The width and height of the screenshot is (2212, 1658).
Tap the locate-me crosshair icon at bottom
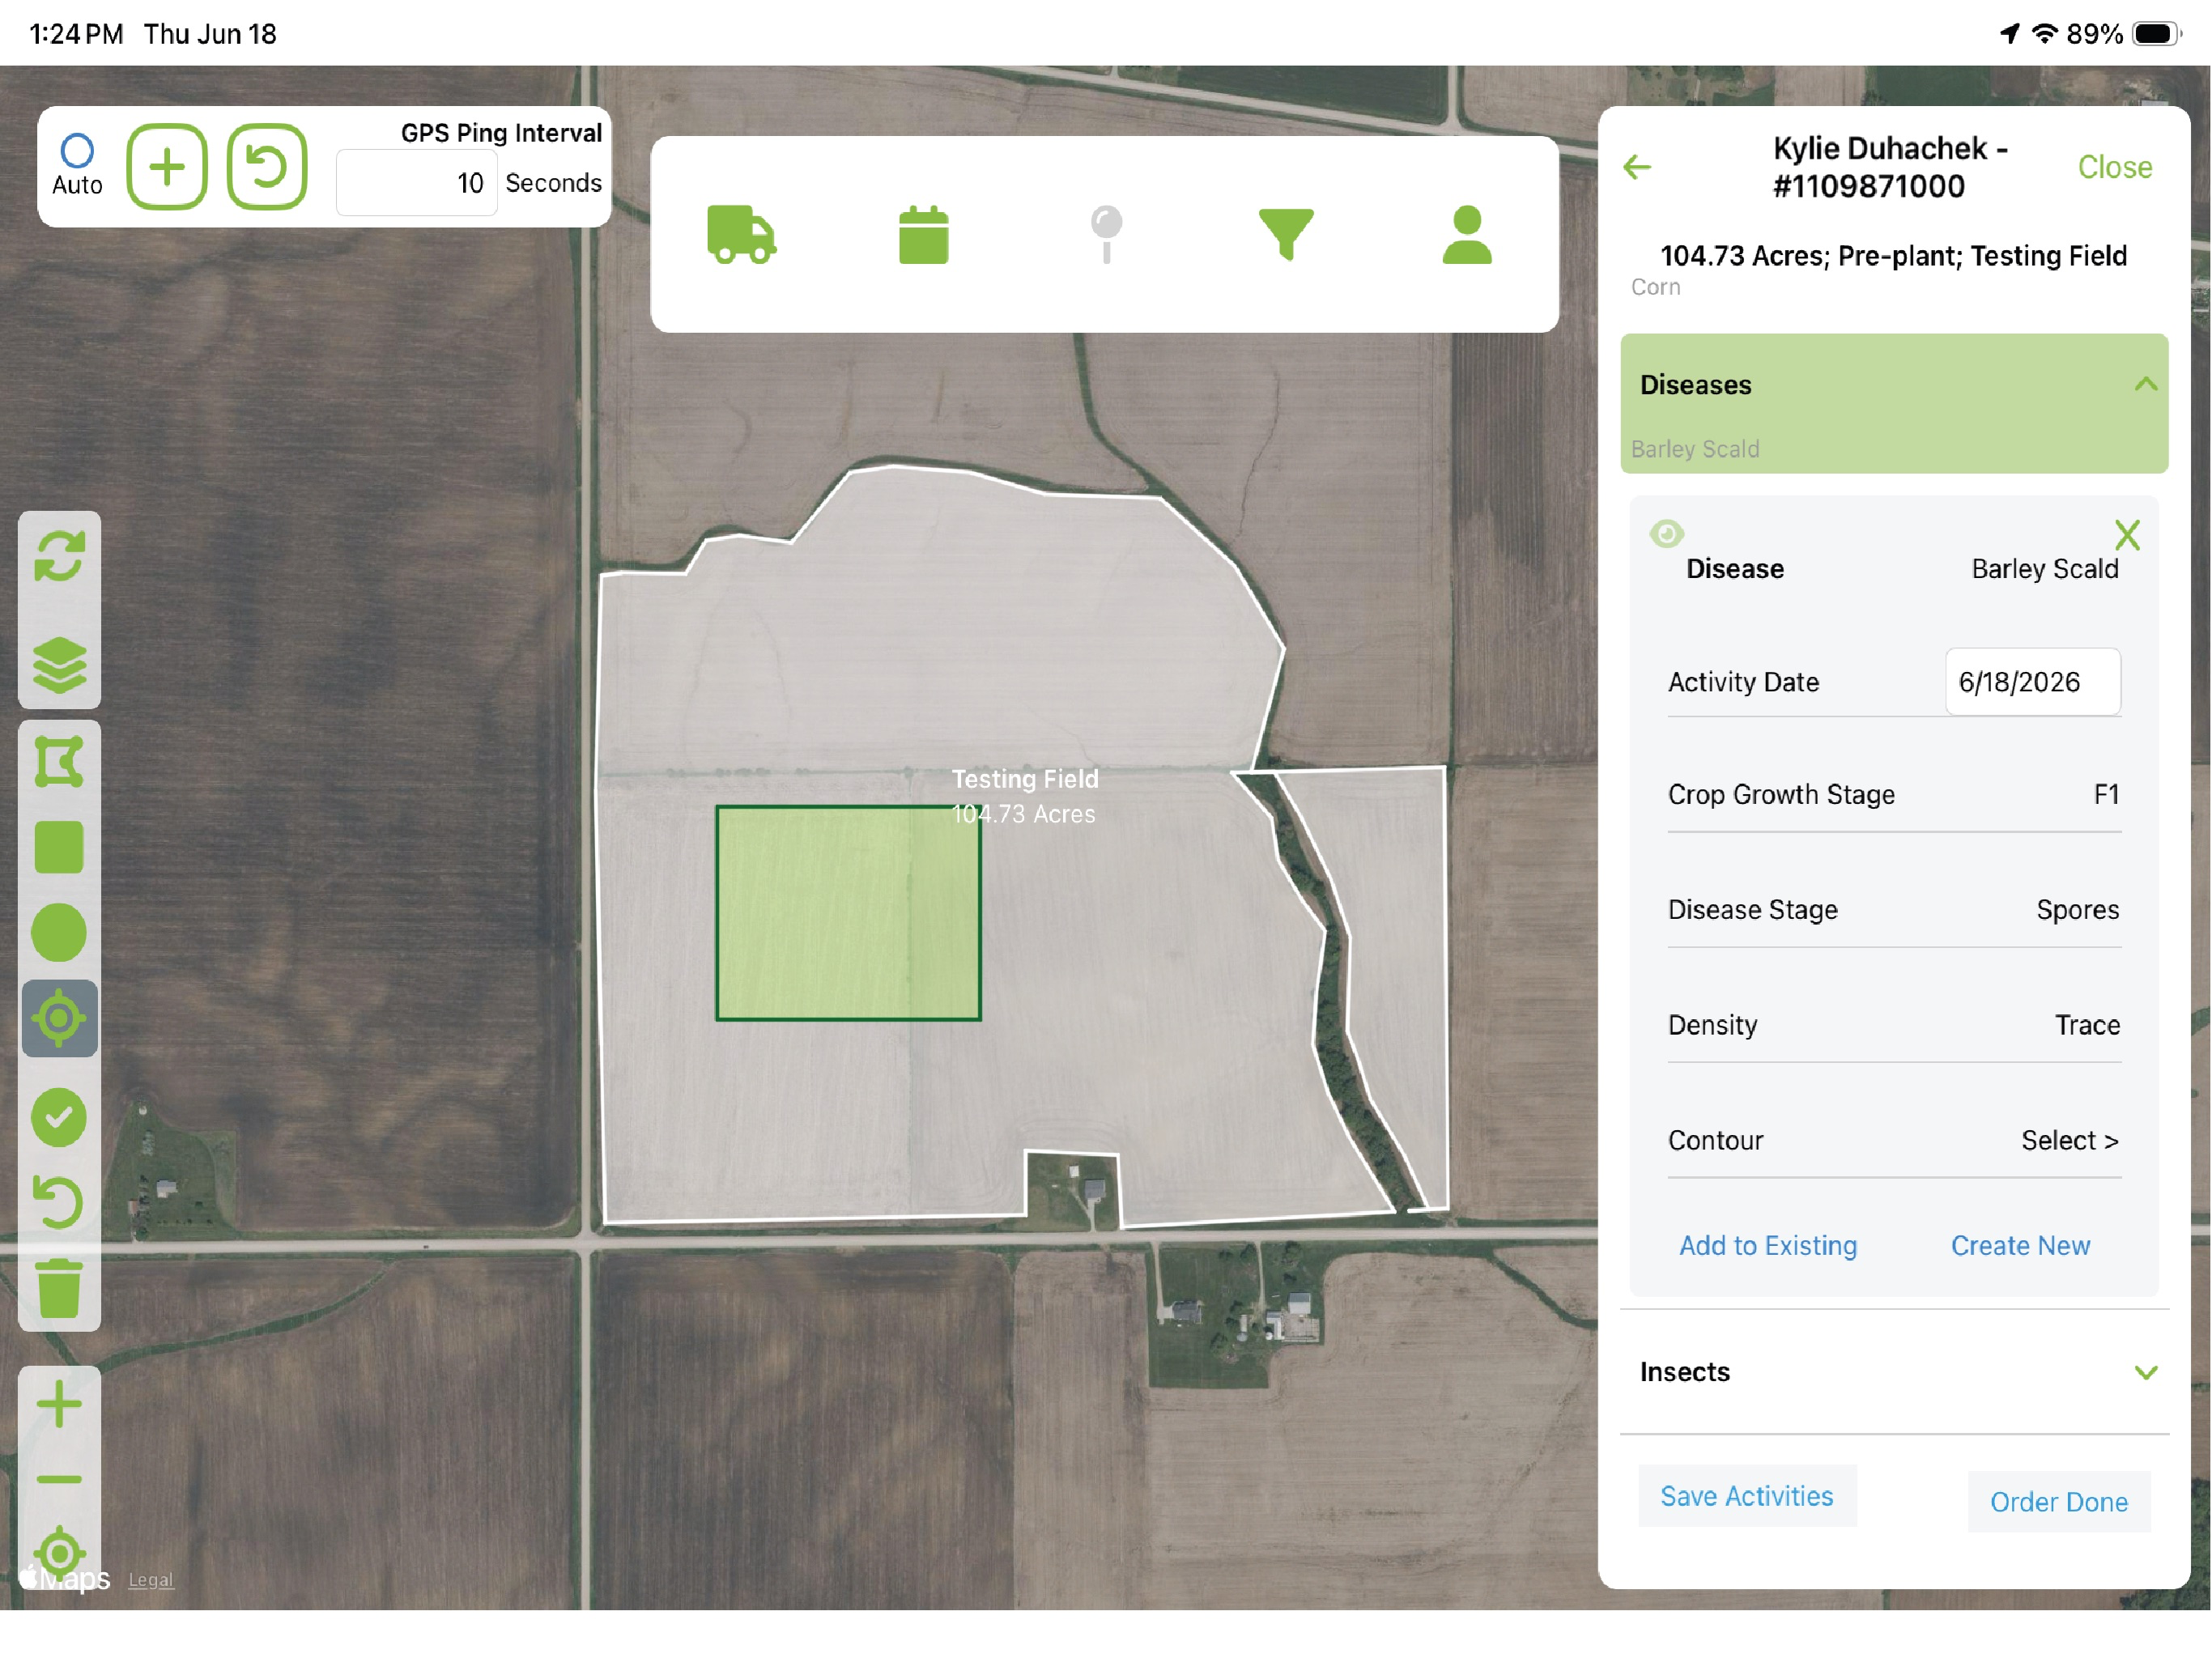[x=59, y=1553]
